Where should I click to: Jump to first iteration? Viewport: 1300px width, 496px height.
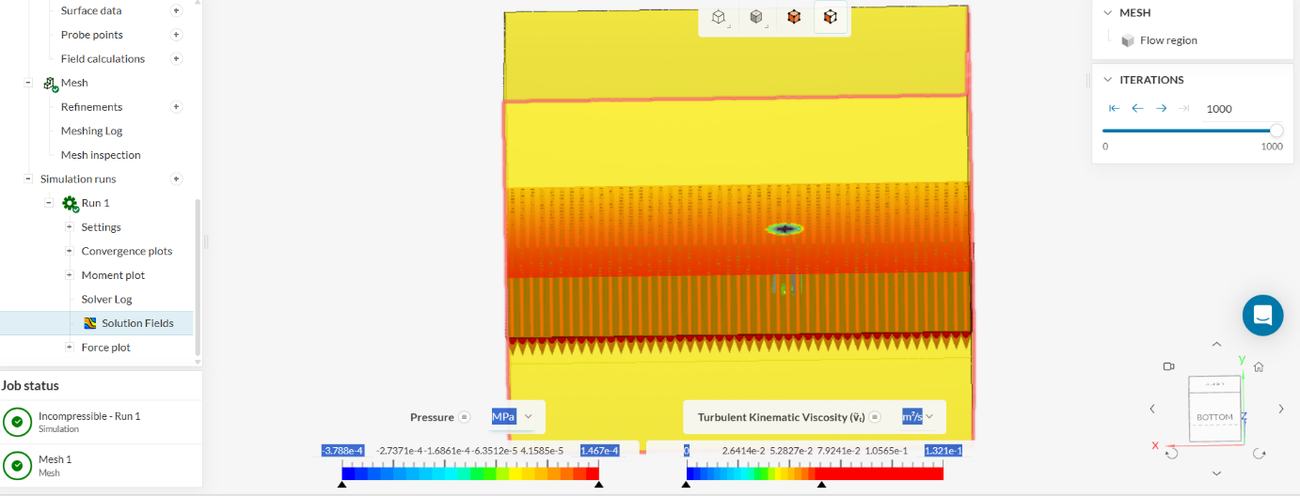click(1114, 108)
